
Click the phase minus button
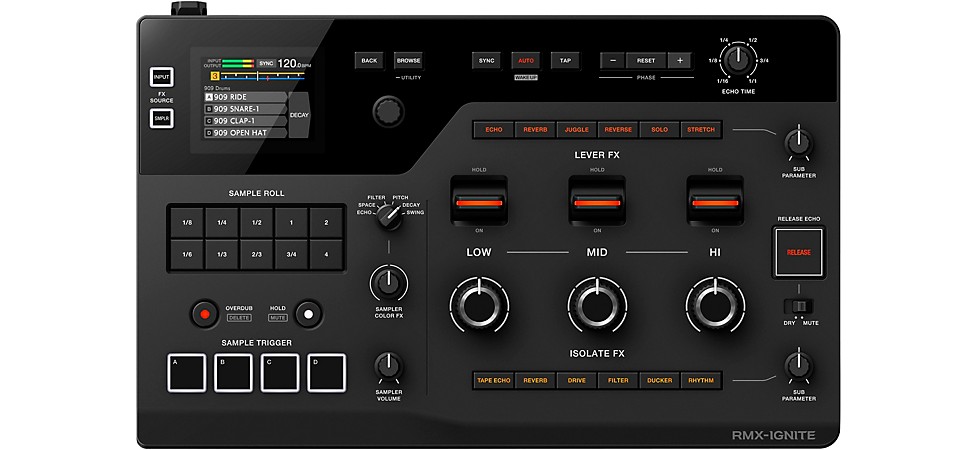click(612, 60)
